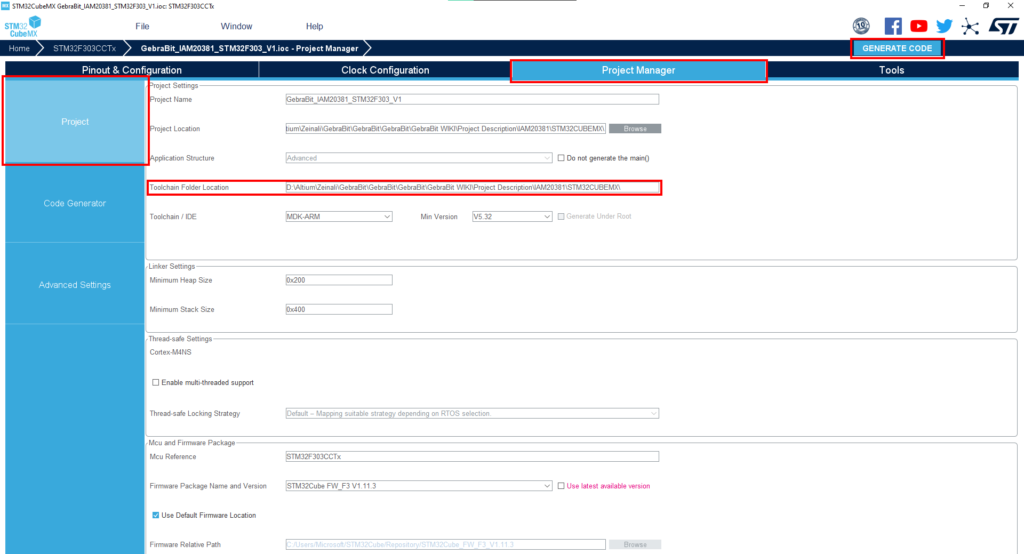Open the File menu
The width and height of the screenshot is (1024, 554).
coord(142,26)
